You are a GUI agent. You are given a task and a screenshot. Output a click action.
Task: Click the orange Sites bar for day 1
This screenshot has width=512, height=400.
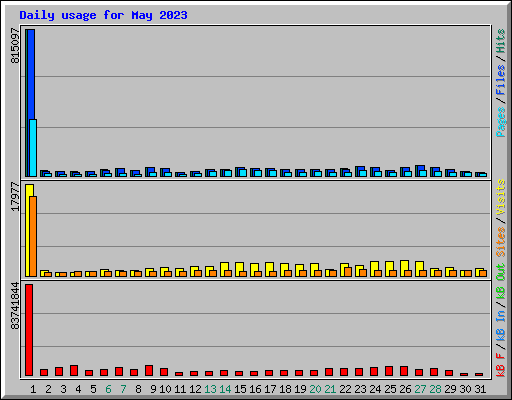33,236
